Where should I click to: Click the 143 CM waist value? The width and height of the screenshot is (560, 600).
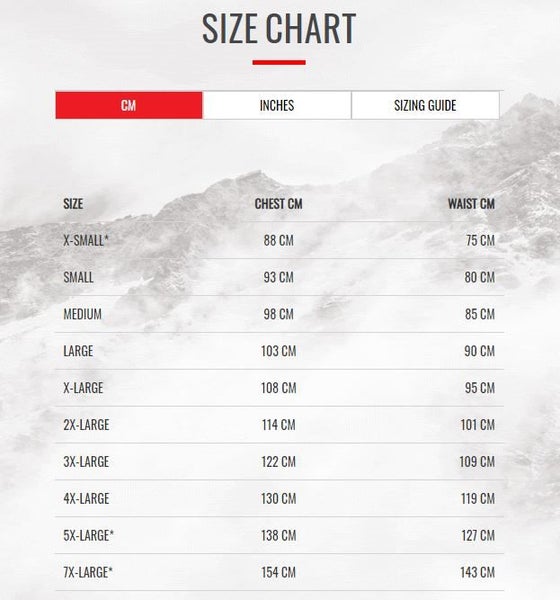477,572
